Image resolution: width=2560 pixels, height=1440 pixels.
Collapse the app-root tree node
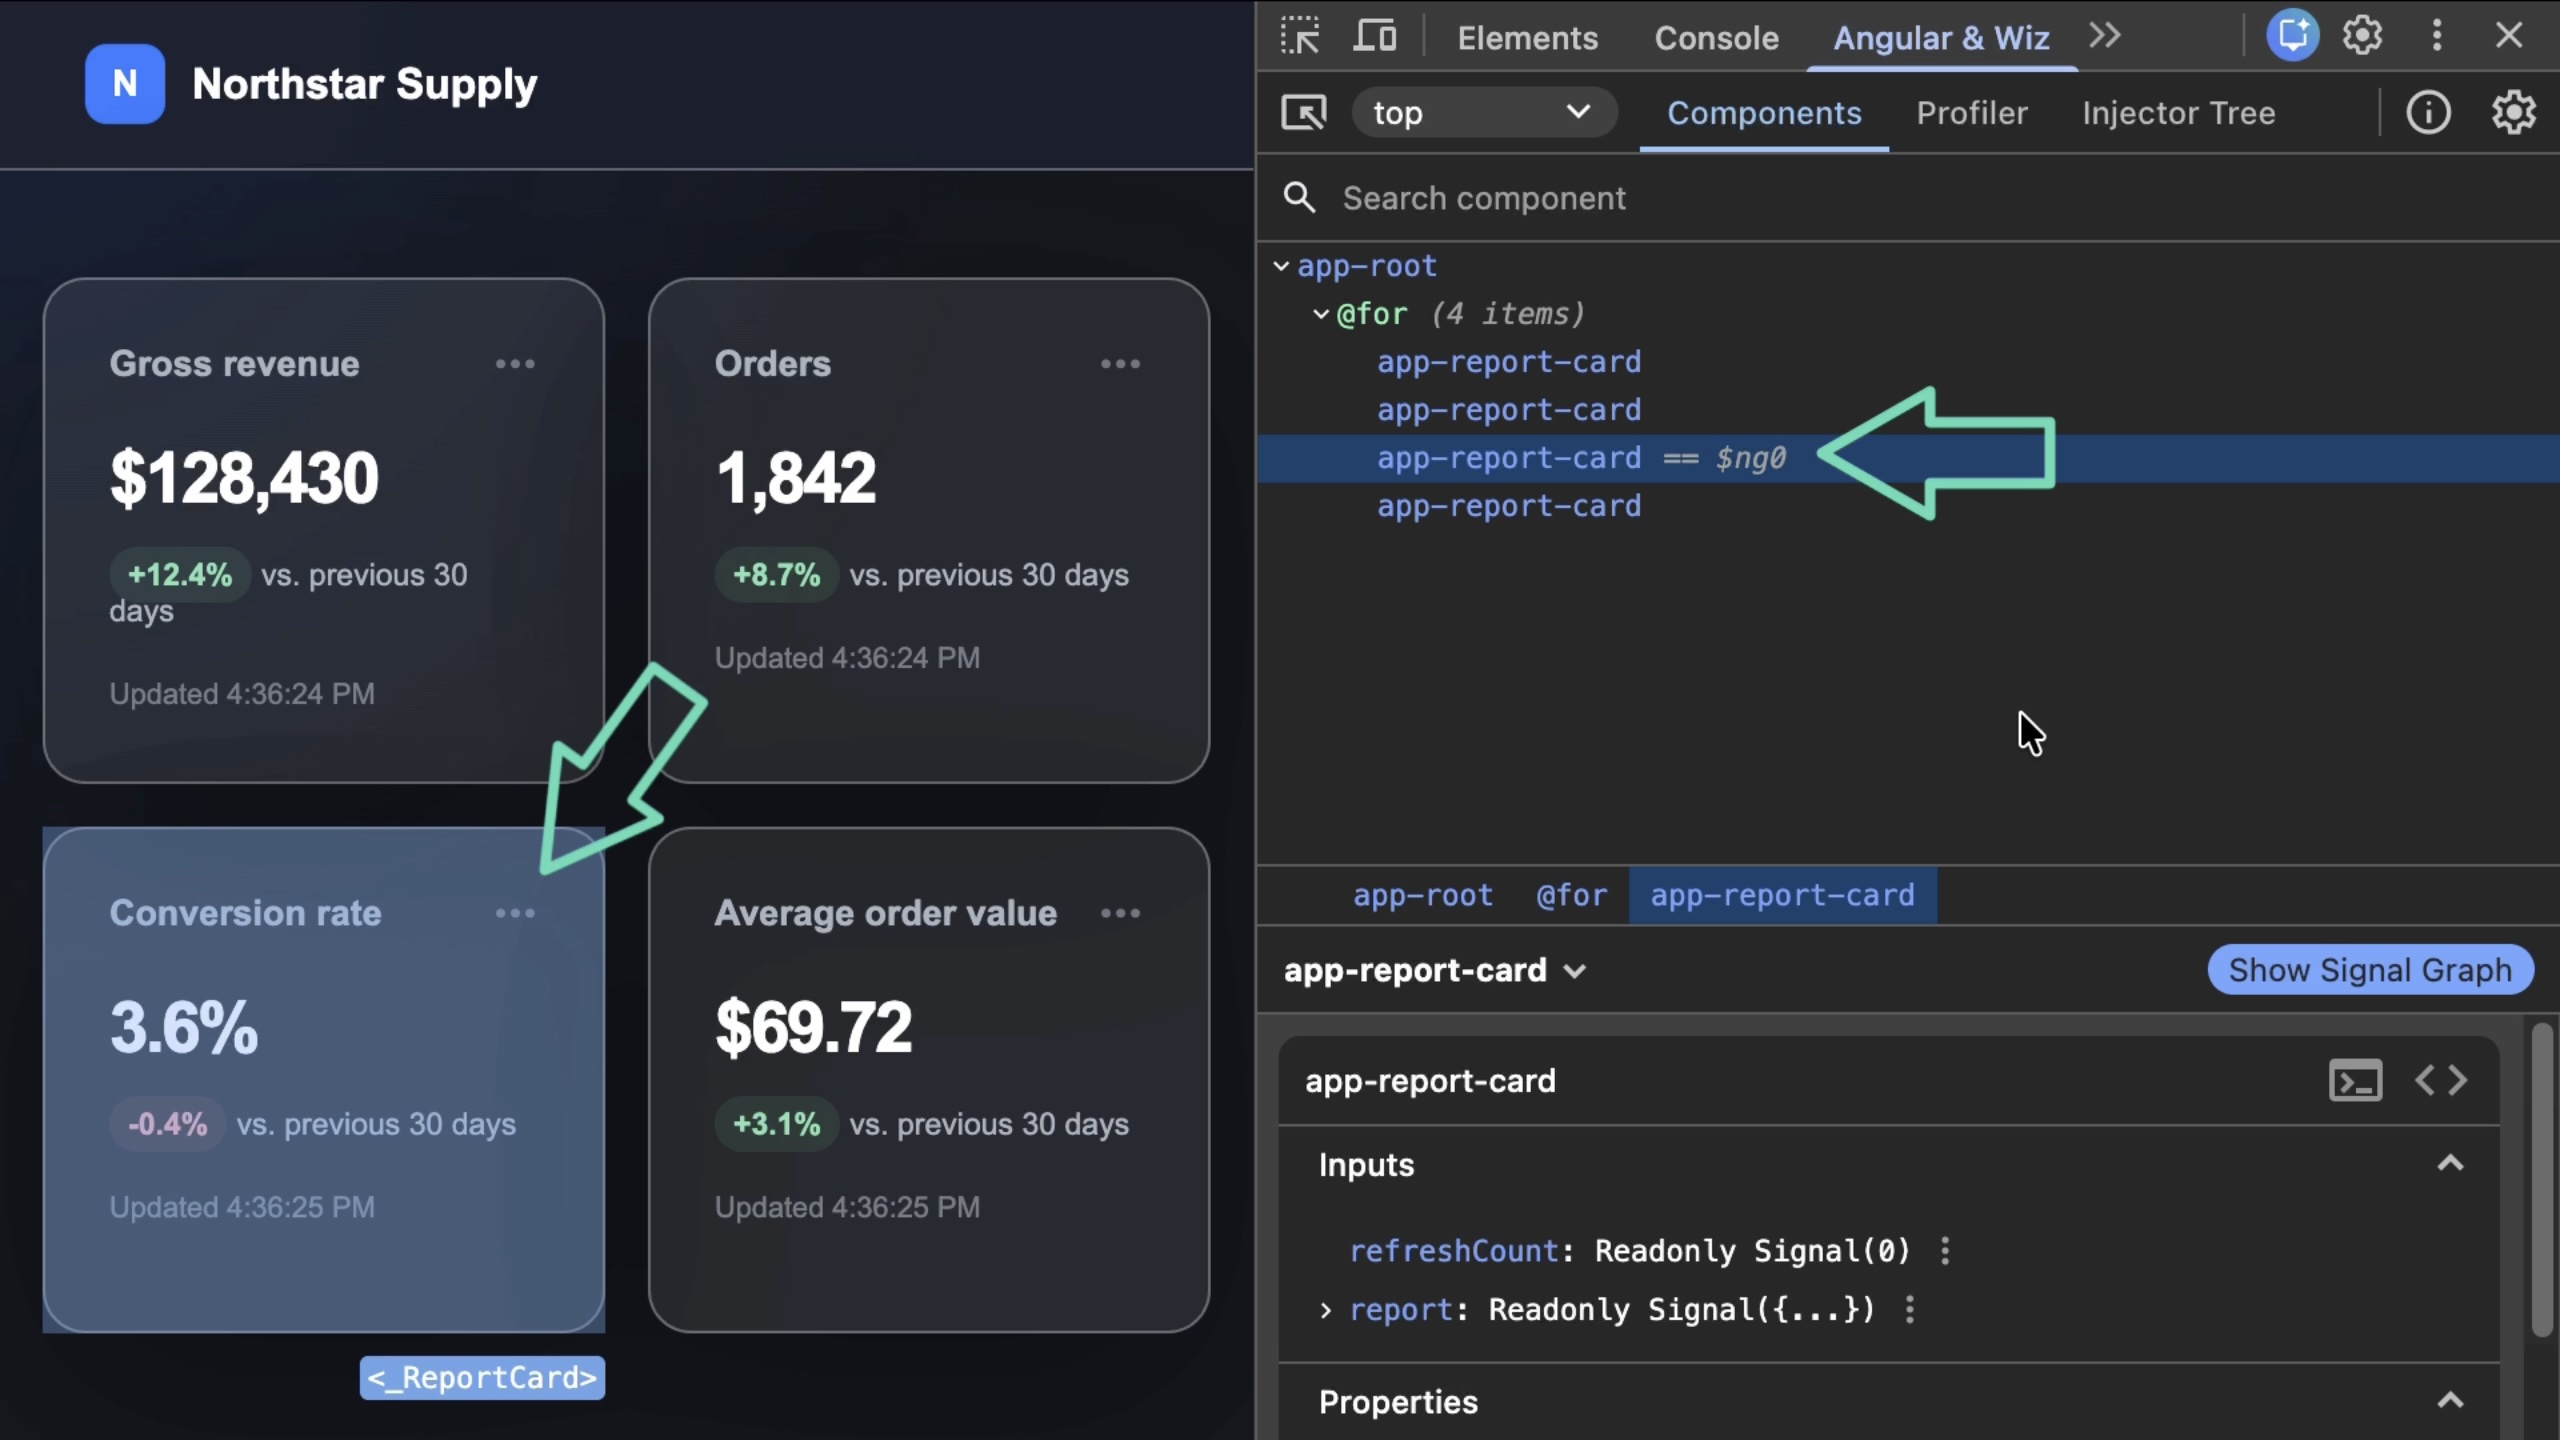point(1281,267)
